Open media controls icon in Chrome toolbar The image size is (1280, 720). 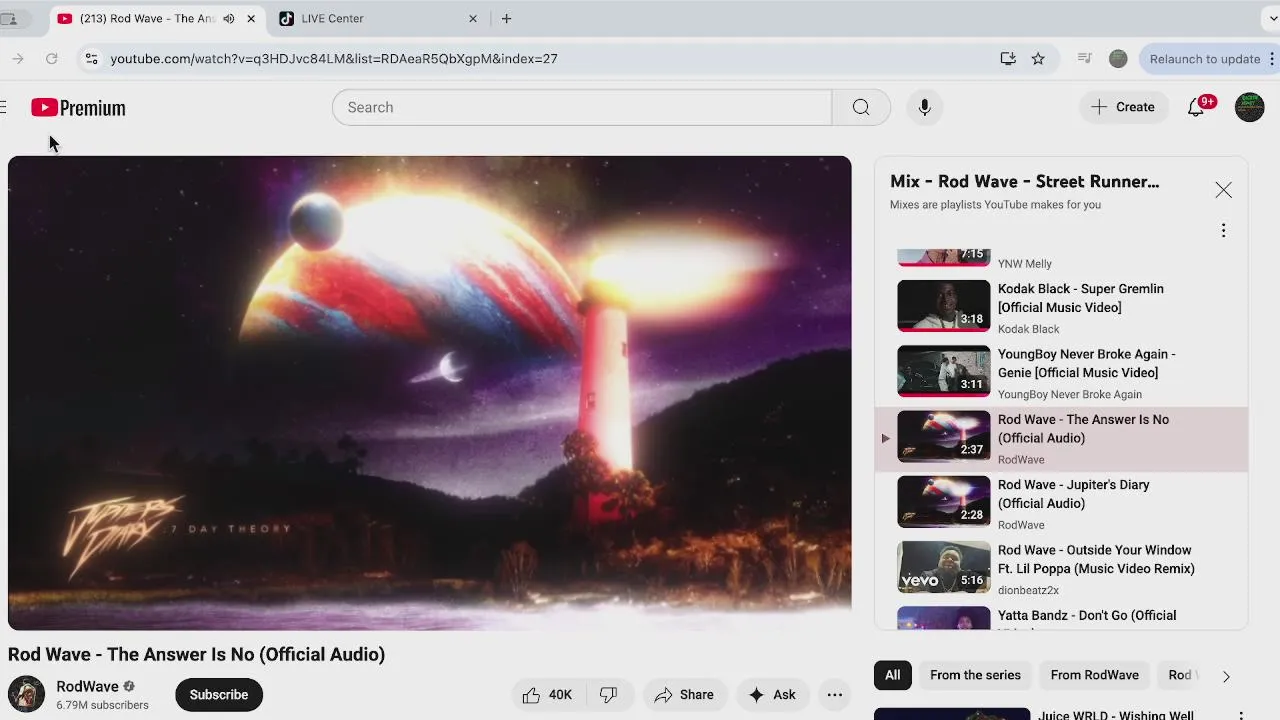(x=1084, y=59)
